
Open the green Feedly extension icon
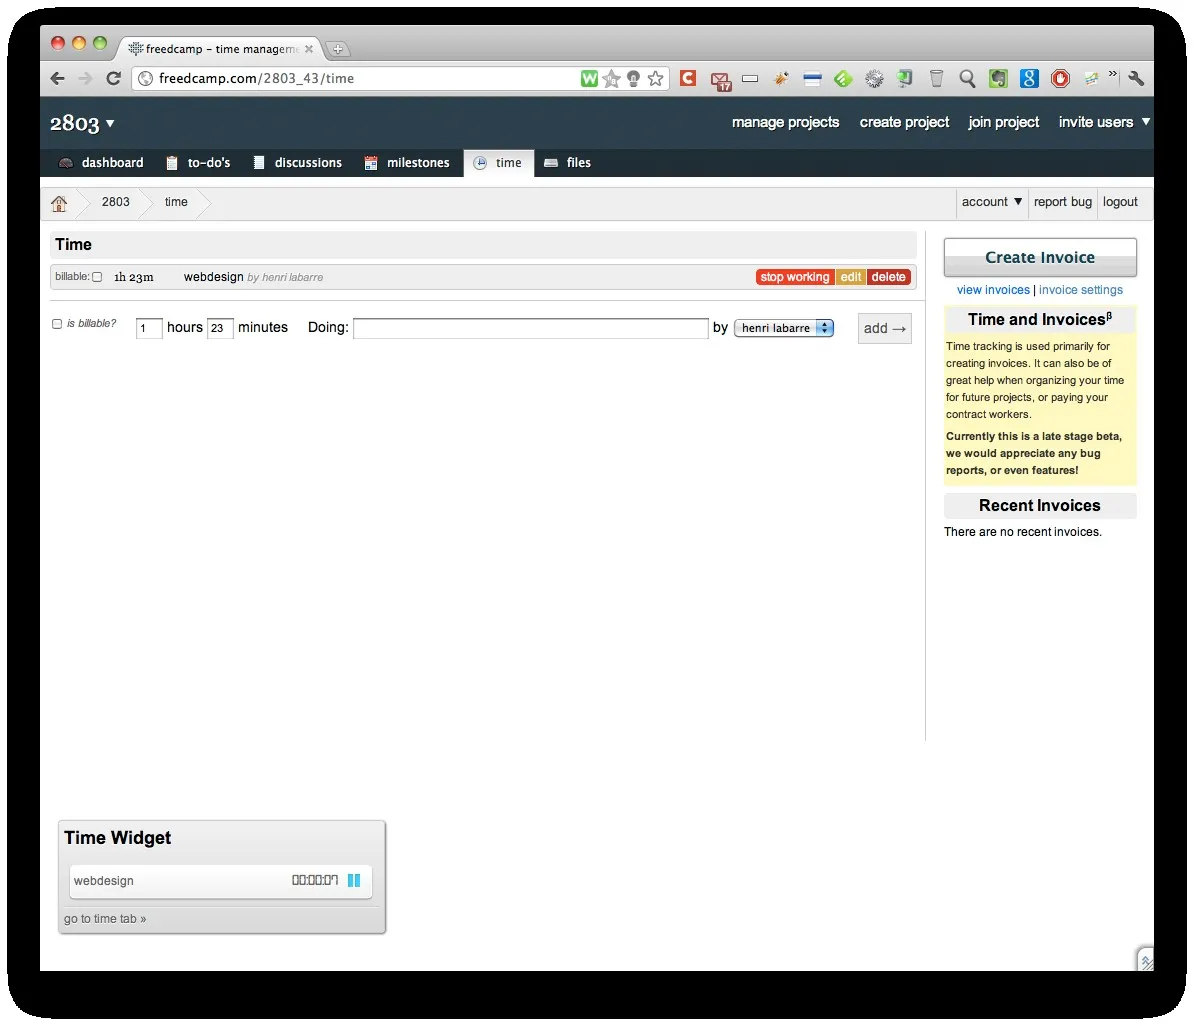[x=843, y=78]
